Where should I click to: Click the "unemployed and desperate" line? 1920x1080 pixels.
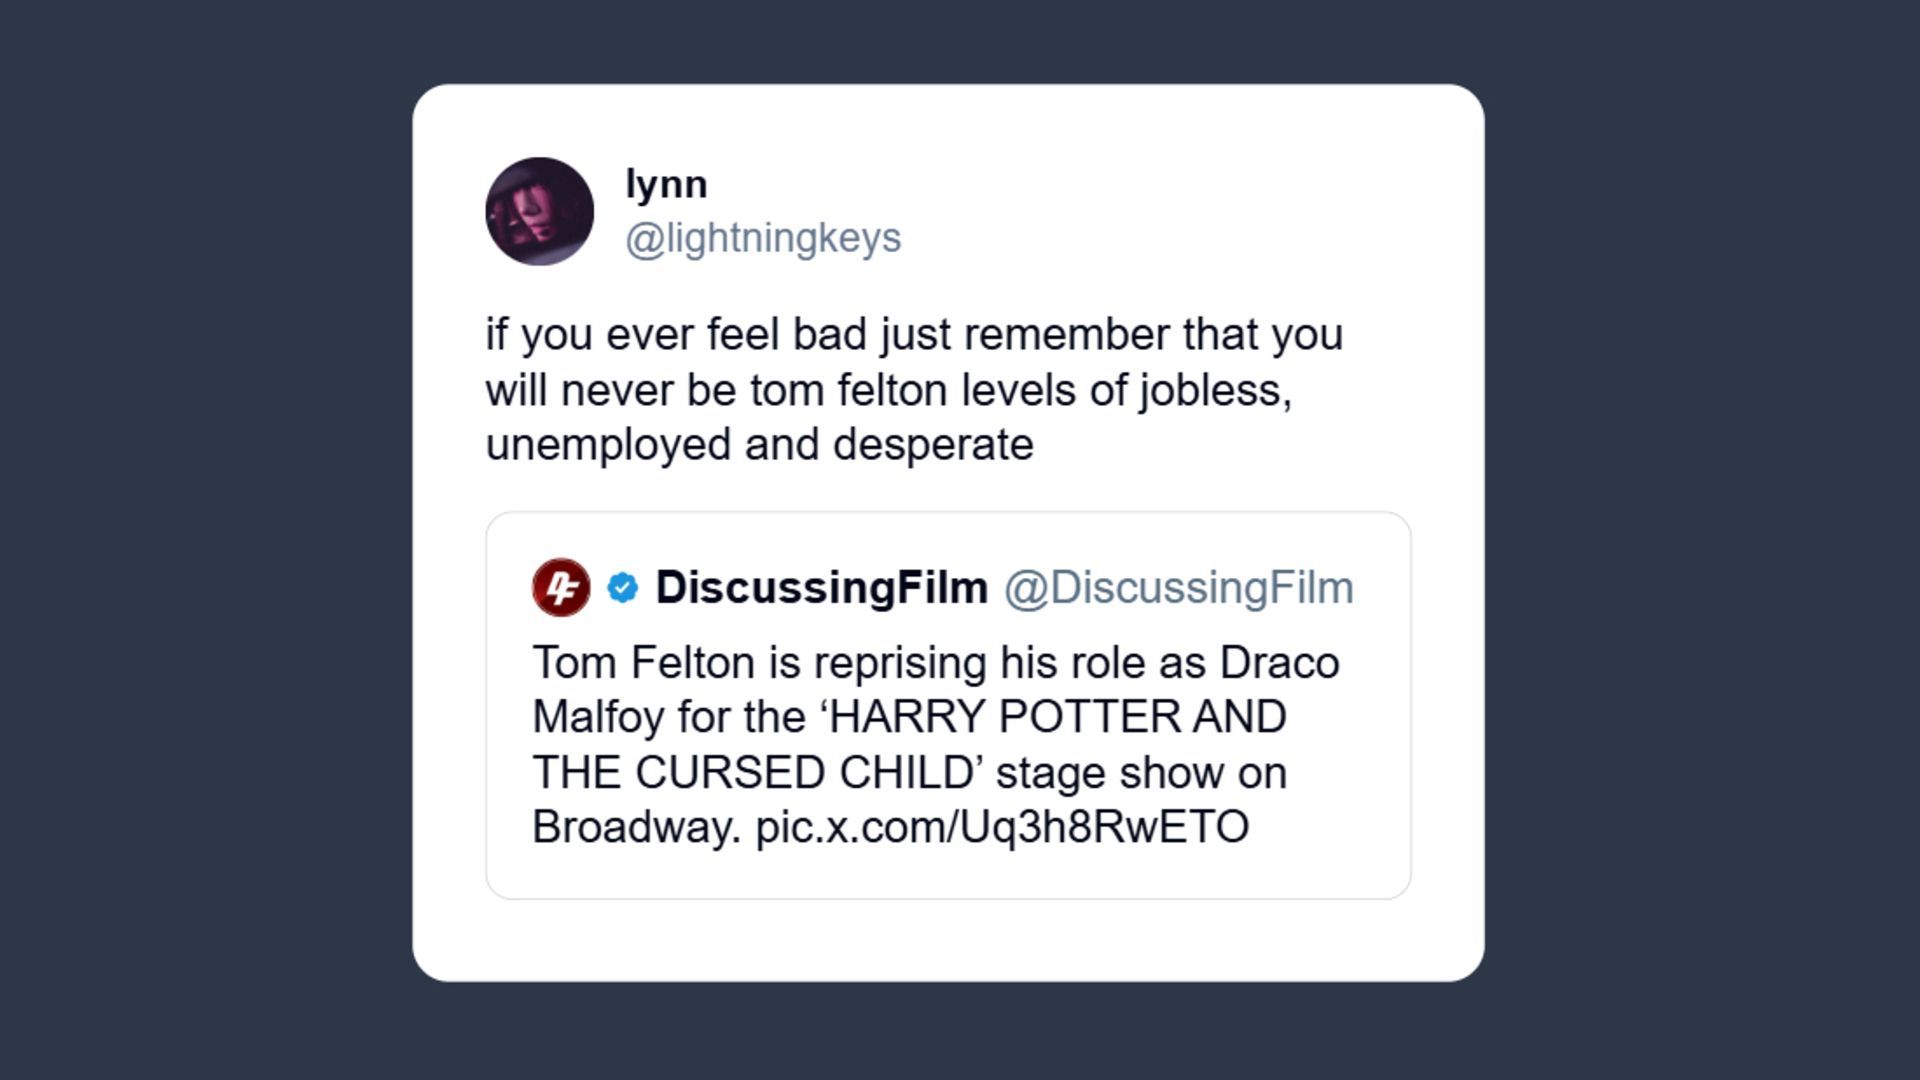click(759, 445)
